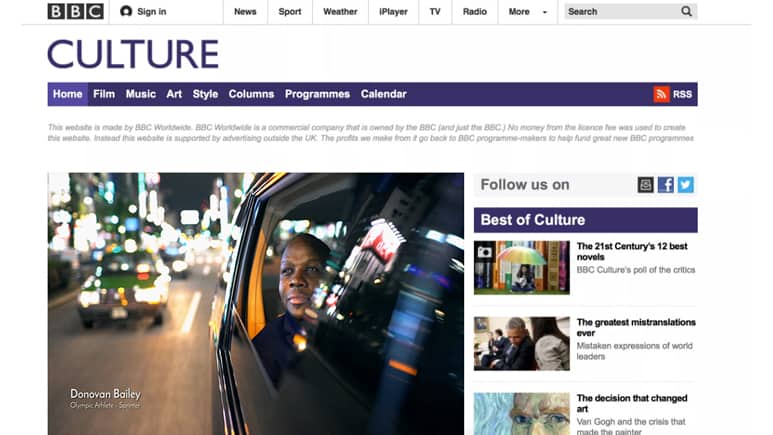This screenshot has height=435, width=773.
Task: Open Radio in the top bar
Action: pos(475,11)
